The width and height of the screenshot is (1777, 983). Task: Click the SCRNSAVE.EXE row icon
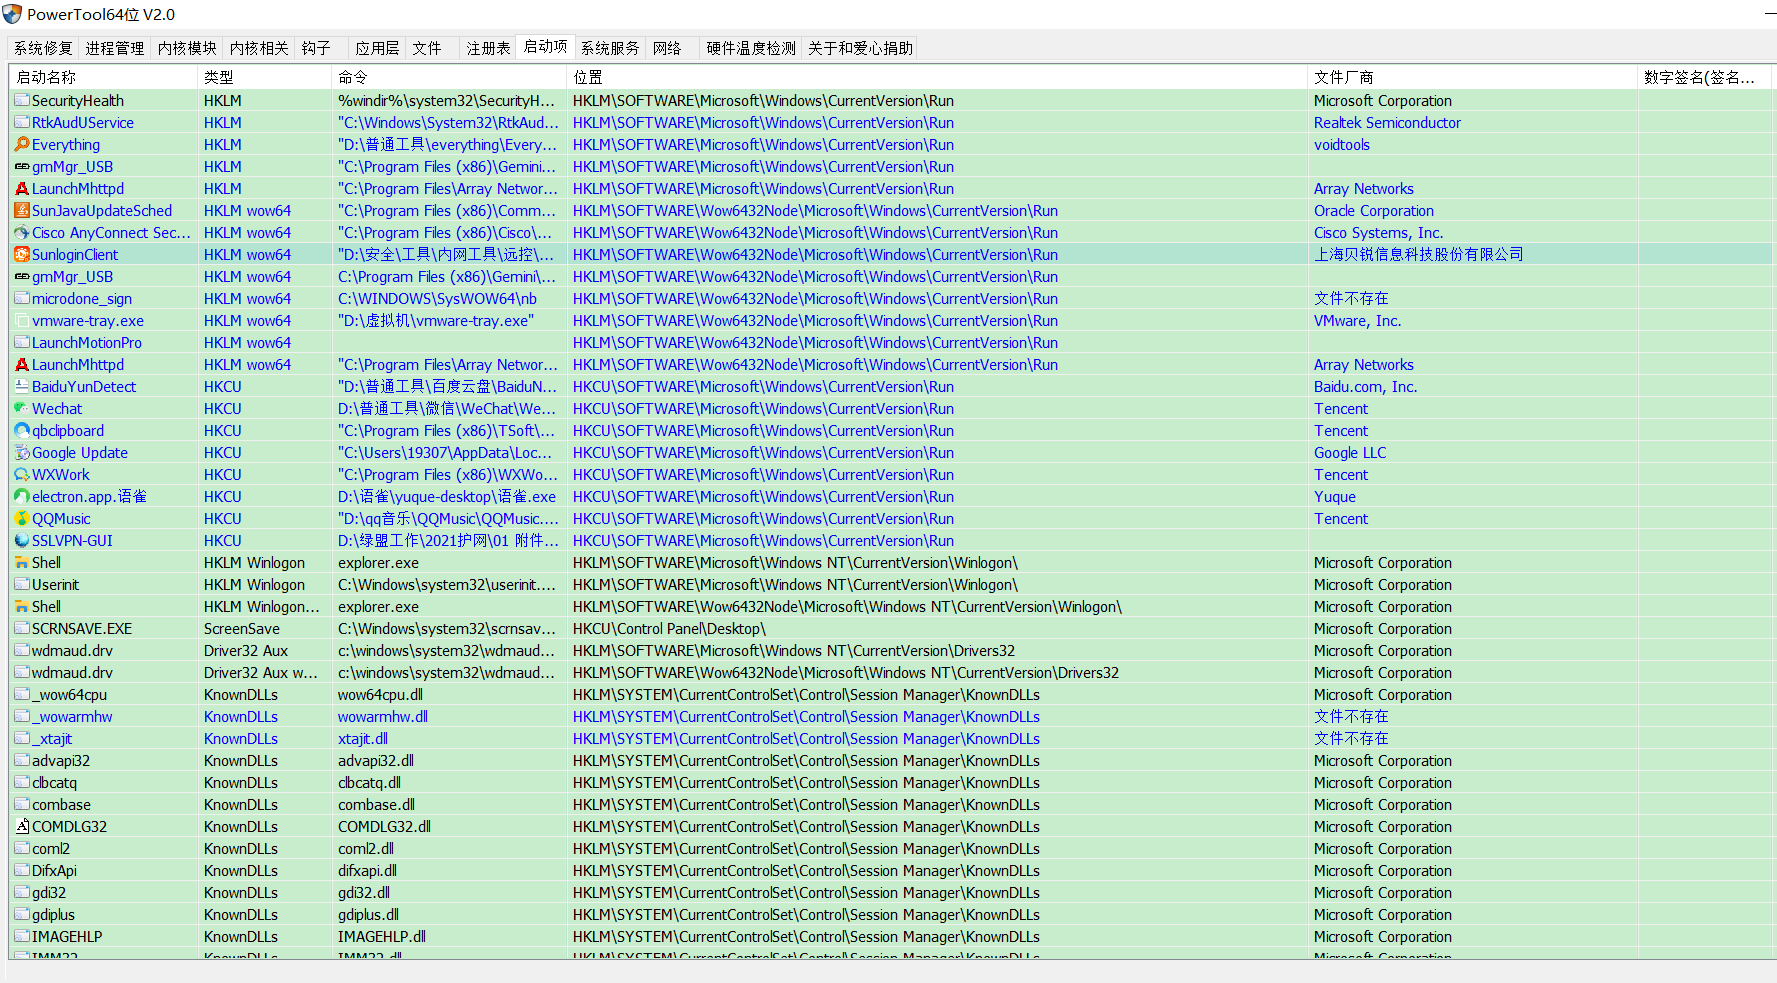point(22,628)
